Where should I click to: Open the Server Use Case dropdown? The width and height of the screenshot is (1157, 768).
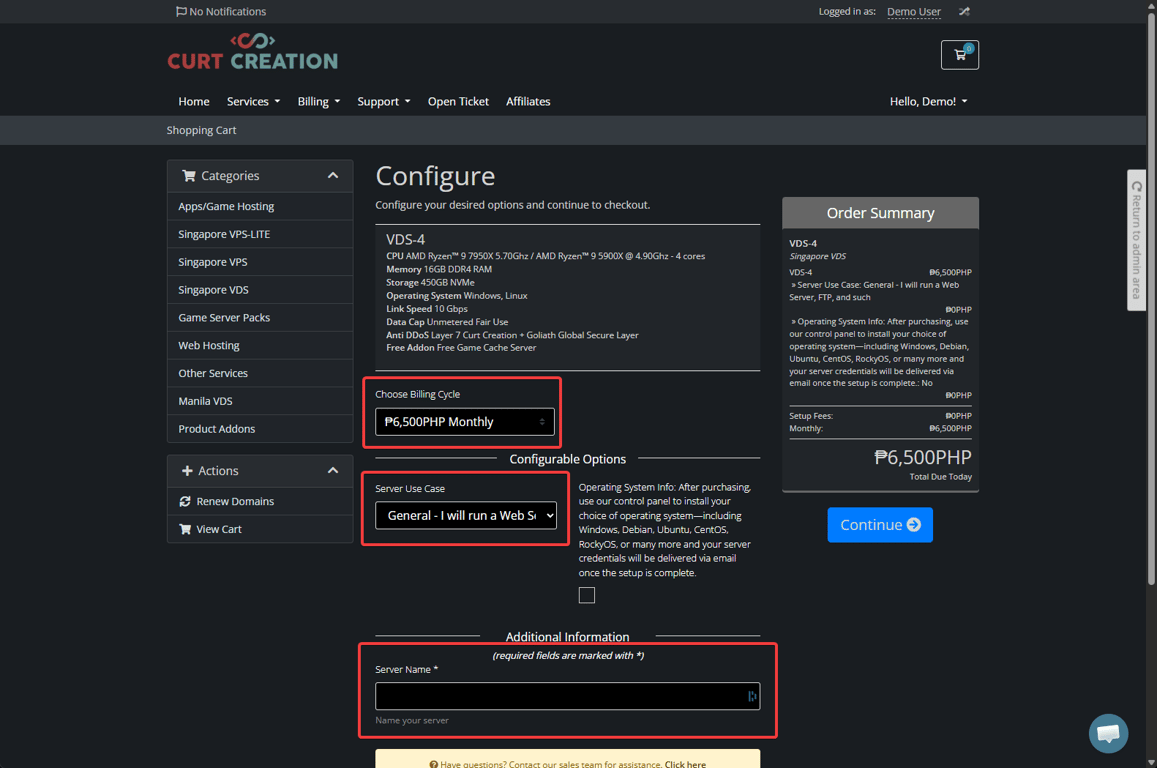tap(466, 515)
